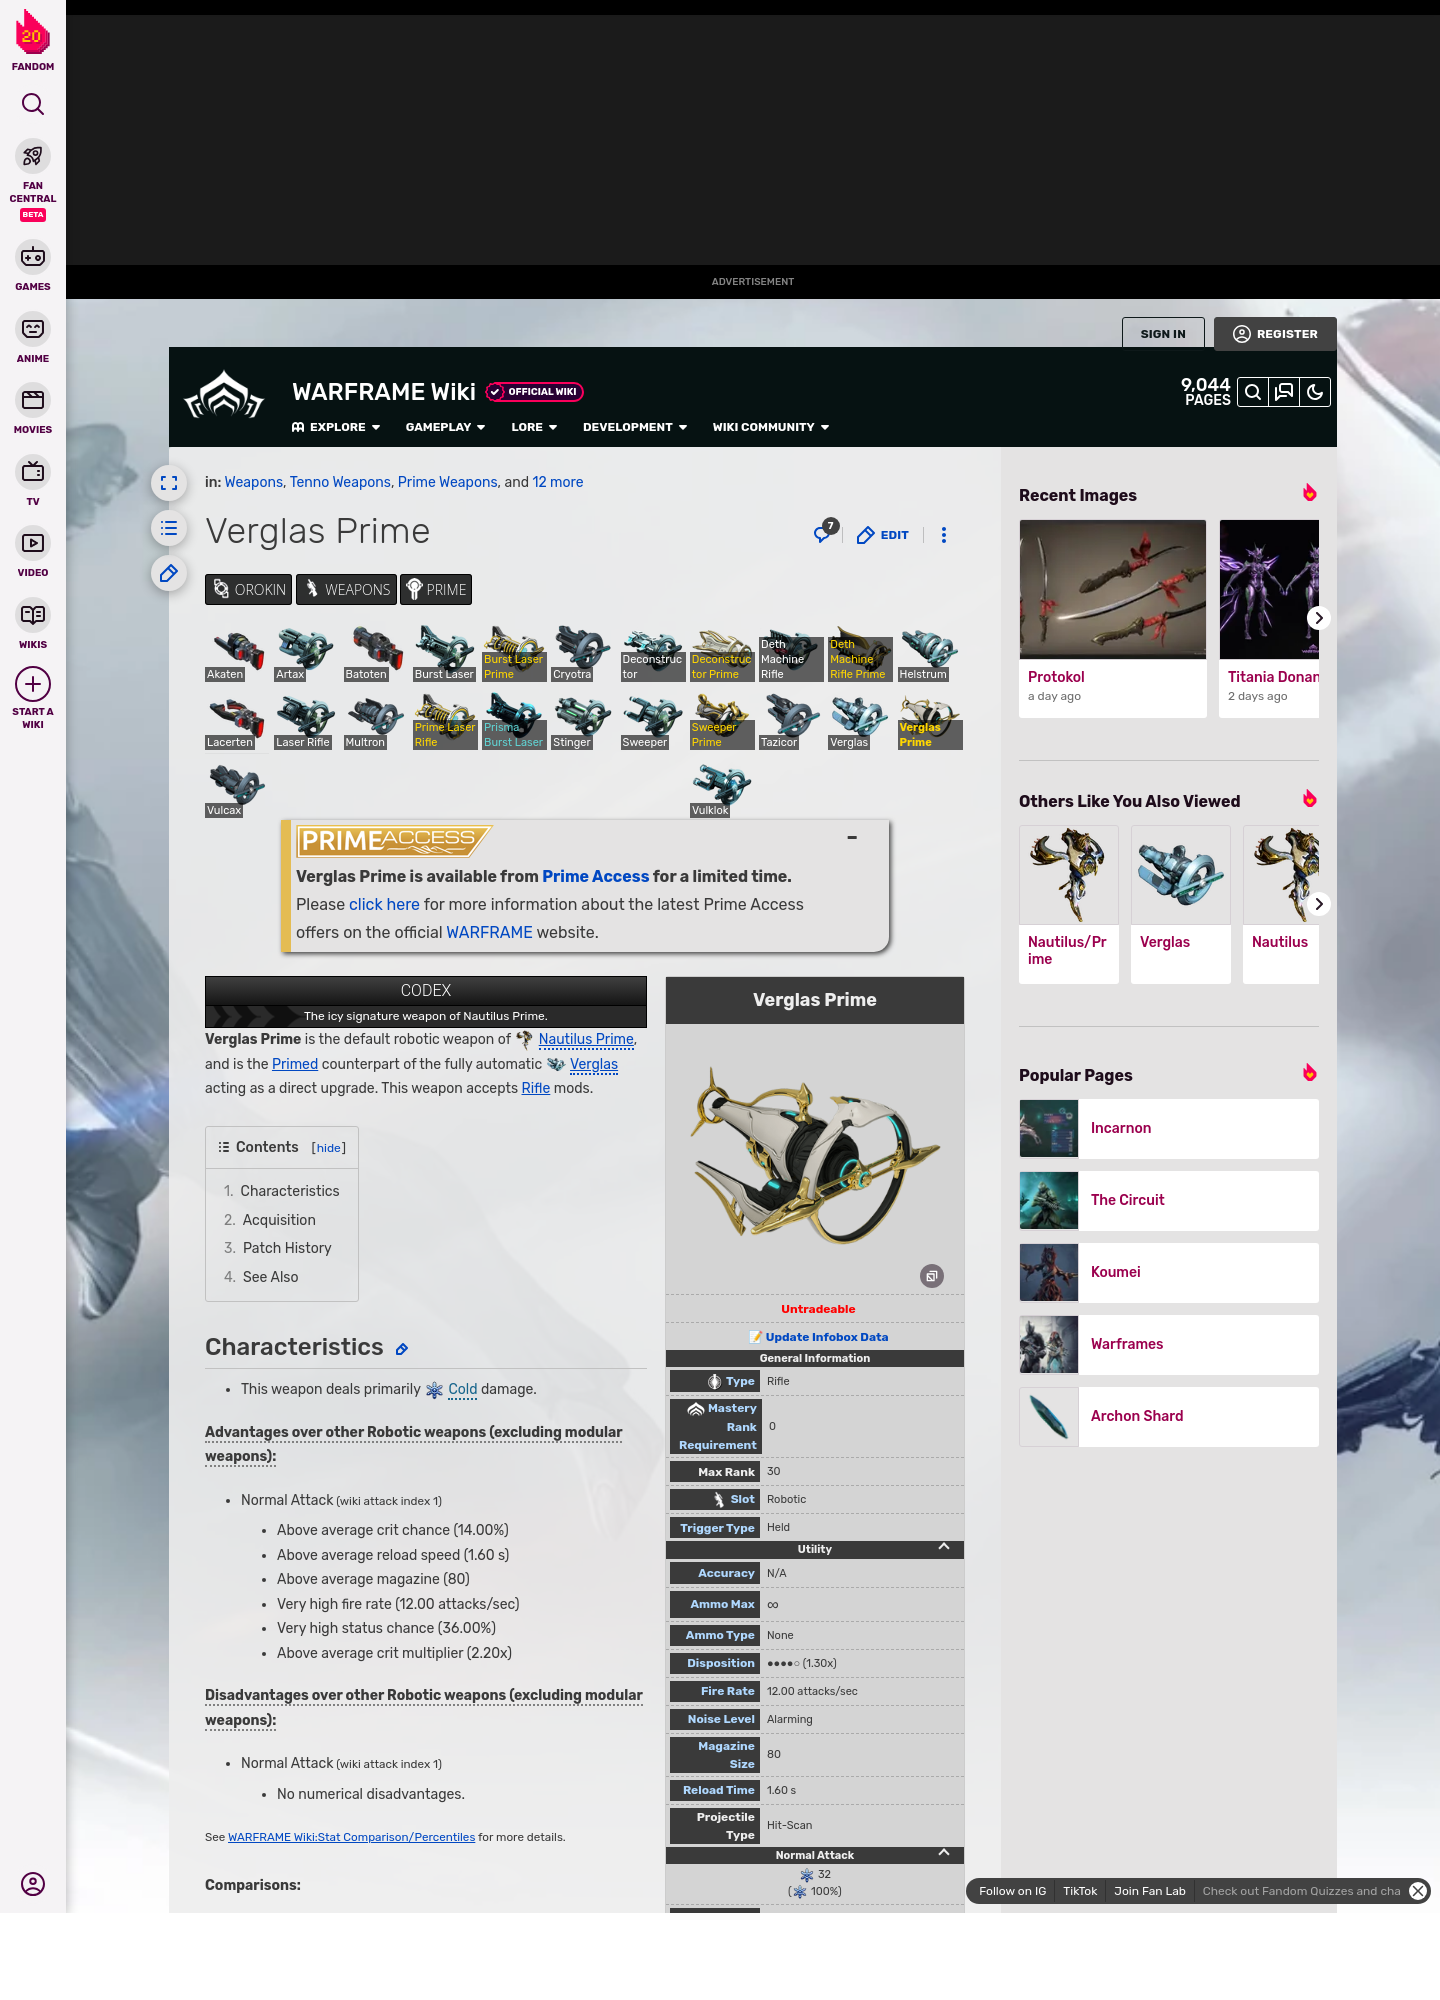Open the Weapons tag button
The height and width of the screenshot is (2000, 1440).
click(x=346, y=589)
